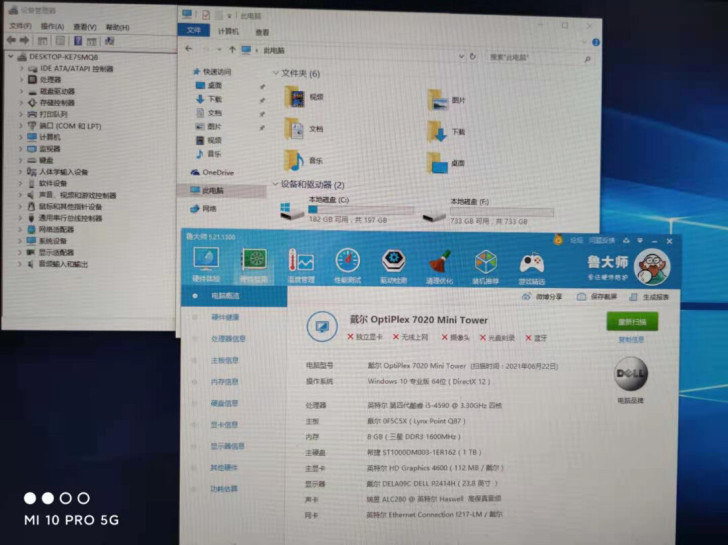Expand 网络适配器 node in Device Manager
Viewport: 728px width, 545px height.
coord(20,229)
